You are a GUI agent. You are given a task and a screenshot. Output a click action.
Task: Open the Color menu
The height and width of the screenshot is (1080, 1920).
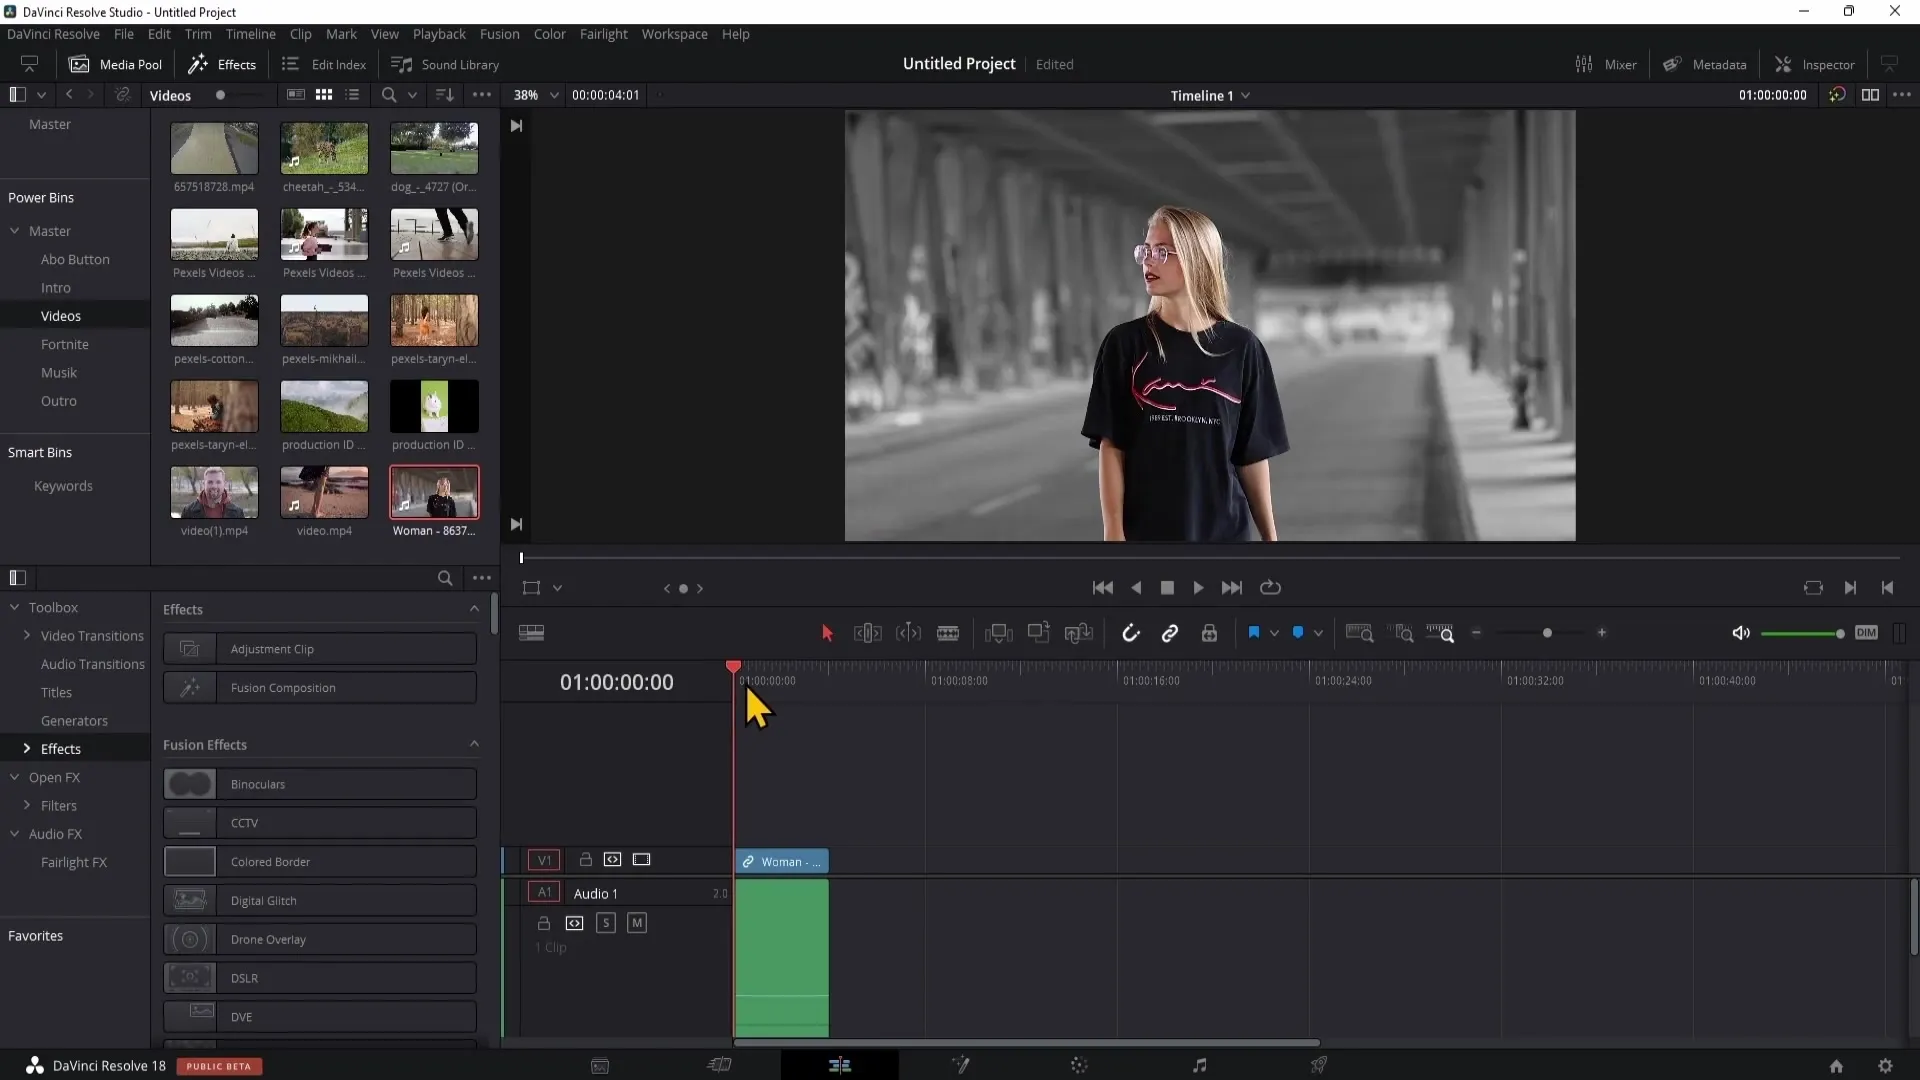[x=549, y=34]
